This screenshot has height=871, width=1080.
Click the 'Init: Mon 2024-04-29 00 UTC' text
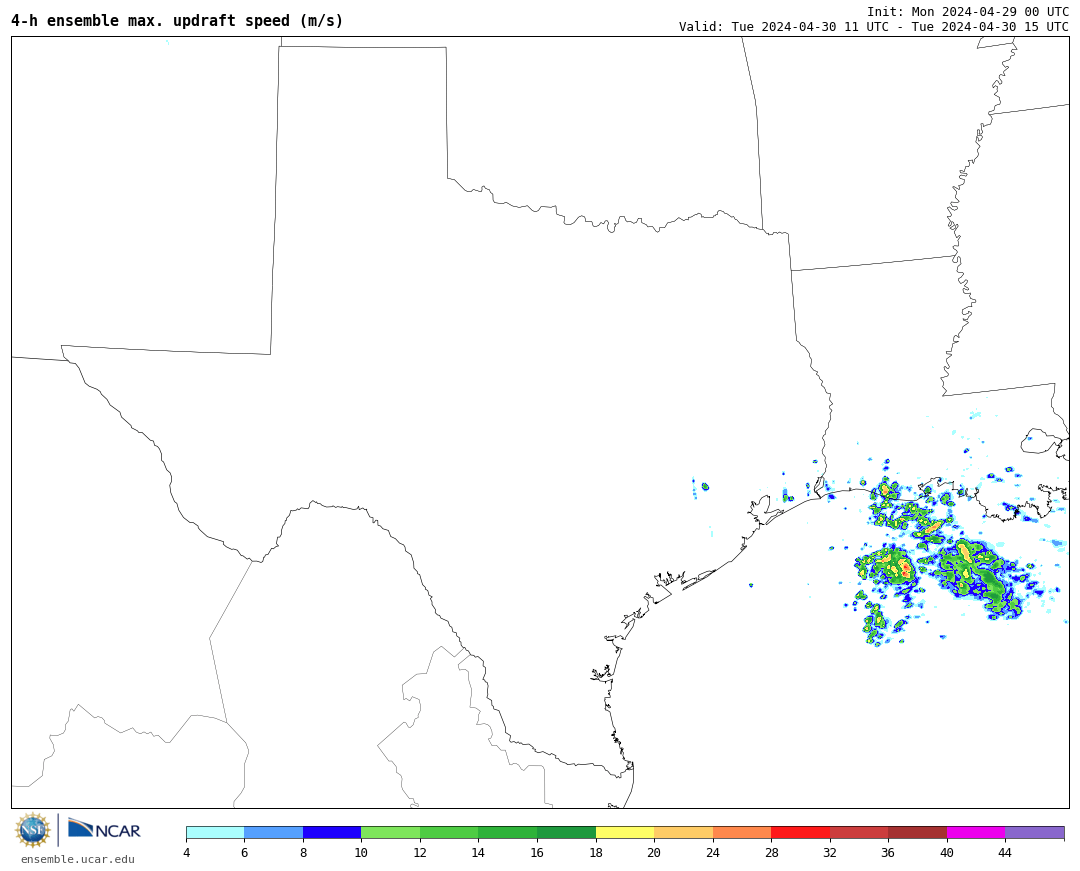pyautogui.click(x=968, y=12)
